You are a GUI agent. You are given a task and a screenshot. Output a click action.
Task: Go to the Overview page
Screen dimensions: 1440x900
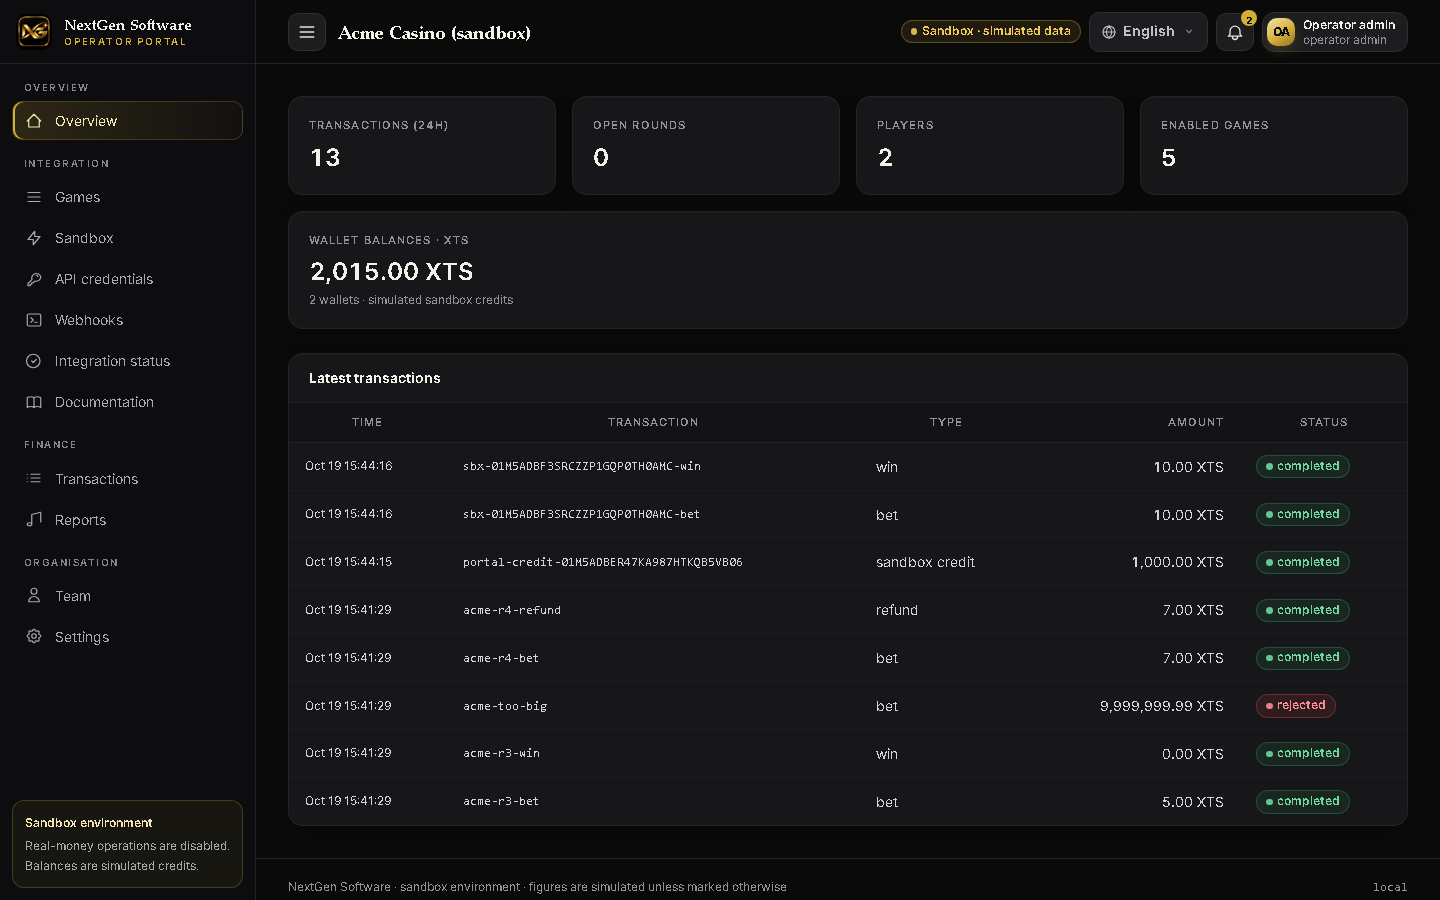pyautogui.click(x=127, y=121)
